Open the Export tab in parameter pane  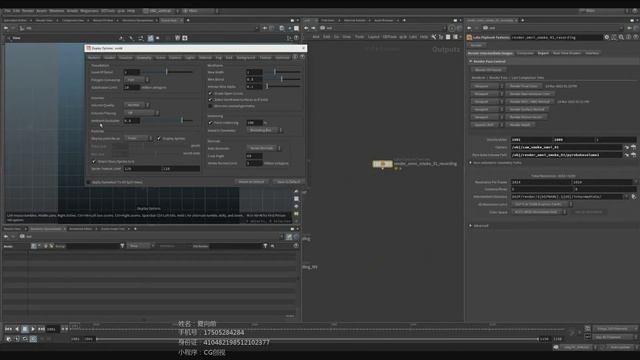[543, 53]
